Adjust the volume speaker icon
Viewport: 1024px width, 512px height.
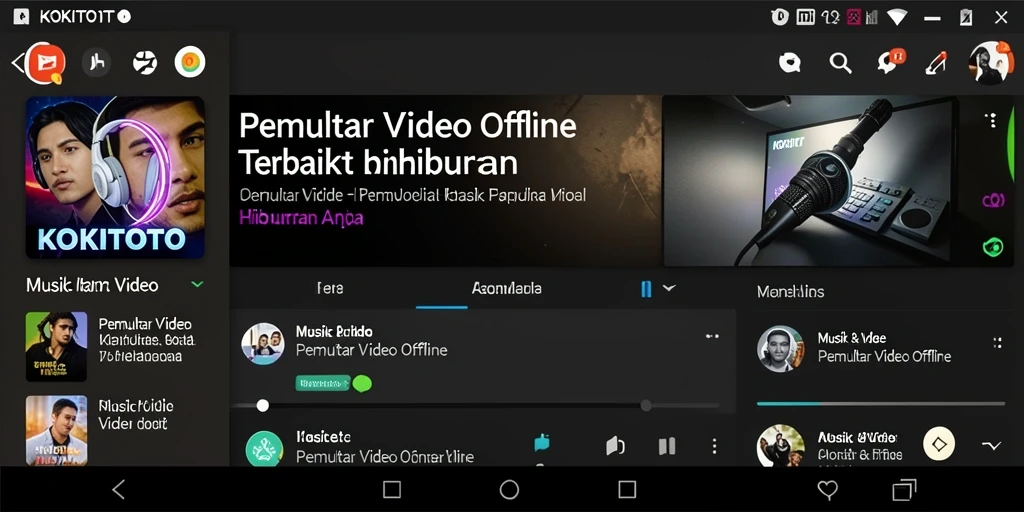[615, 446]
